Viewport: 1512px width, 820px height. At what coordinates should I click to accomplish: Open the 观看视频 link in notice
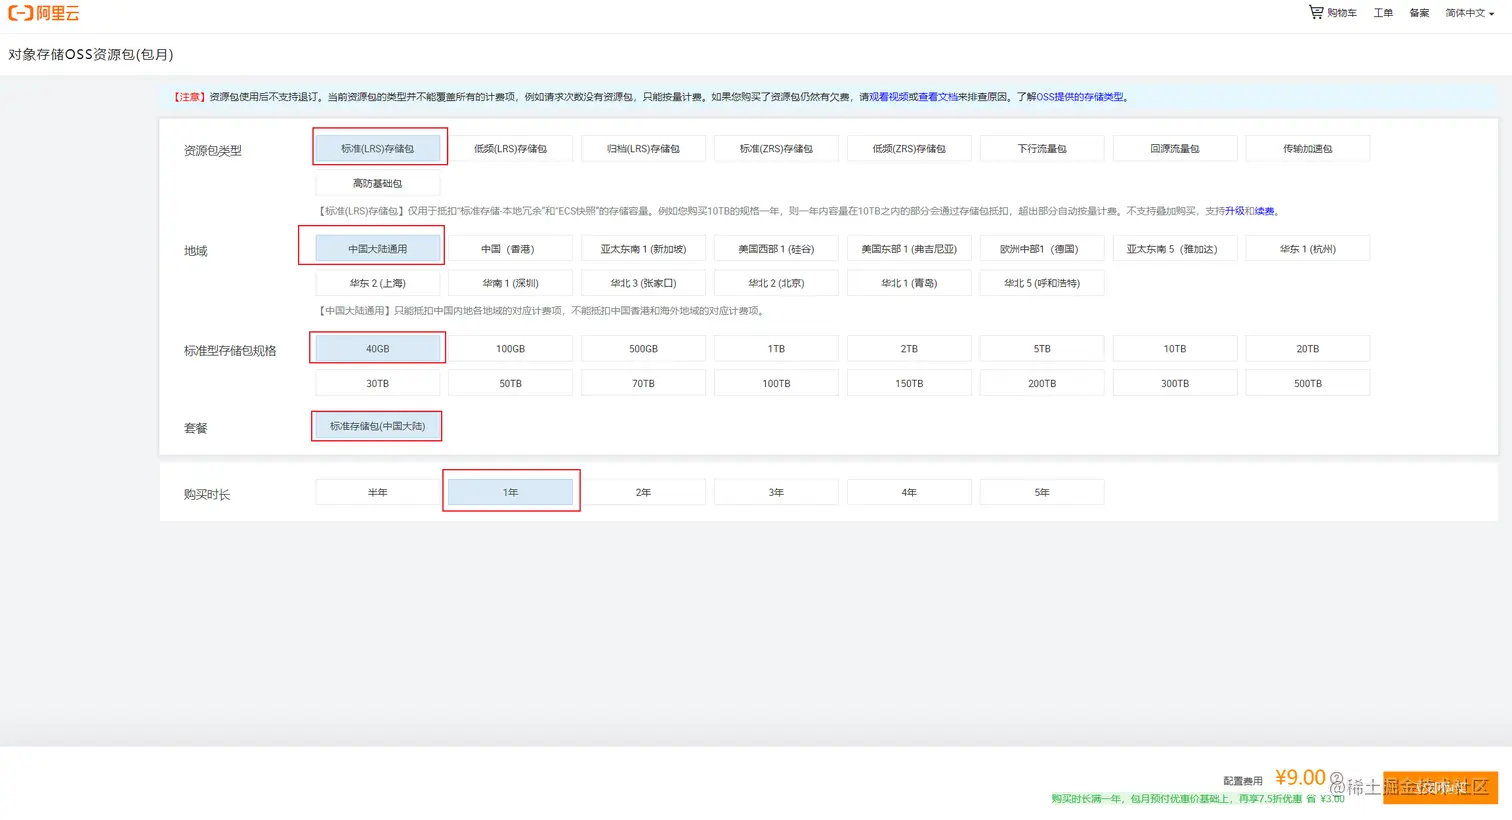(x=888, y=97)
